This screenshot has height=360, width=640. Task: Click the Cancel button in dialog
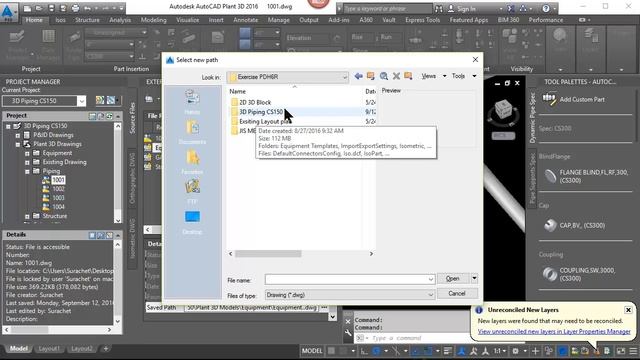pos(457,293)
